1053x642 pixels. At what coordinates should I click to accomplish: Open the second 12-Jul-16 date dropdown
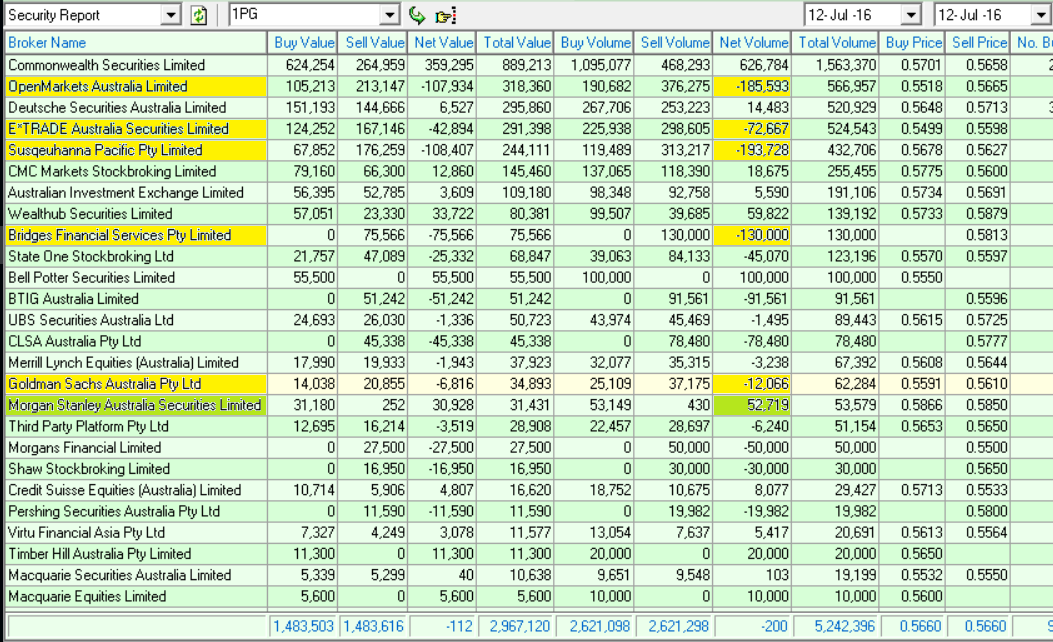tap(1042, 15)
